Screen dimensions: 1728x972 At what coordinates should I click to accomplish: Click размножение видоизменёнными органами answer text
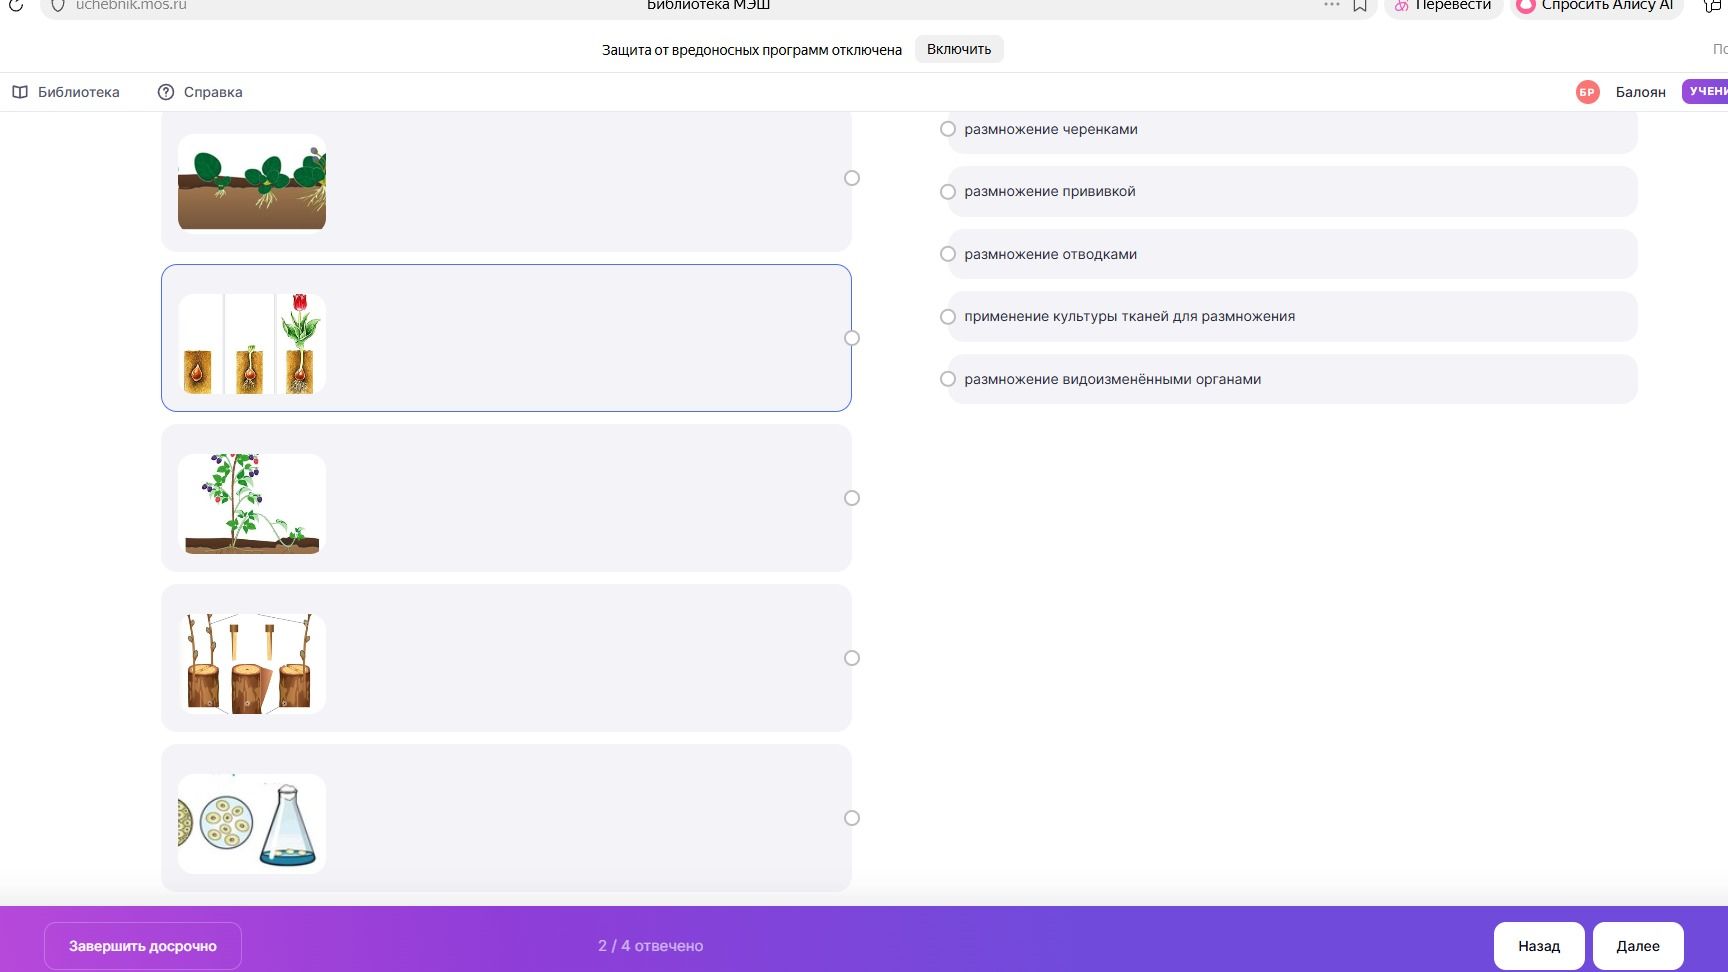point(1113,379)
